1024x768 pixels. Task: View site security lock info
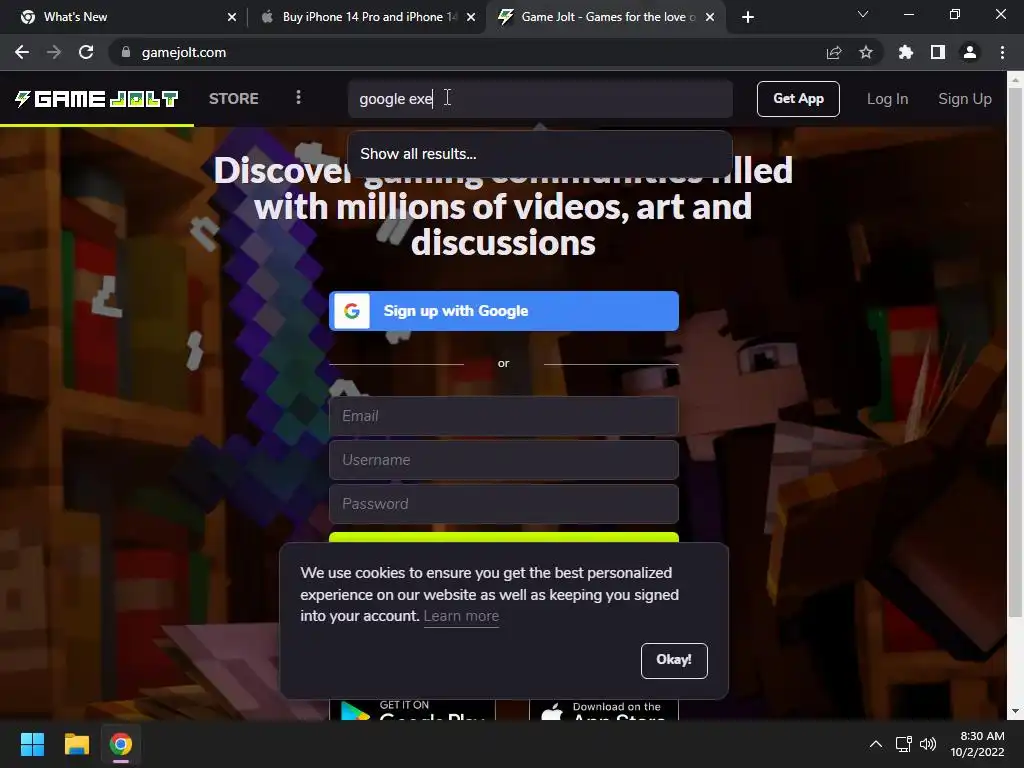[125, 52]
